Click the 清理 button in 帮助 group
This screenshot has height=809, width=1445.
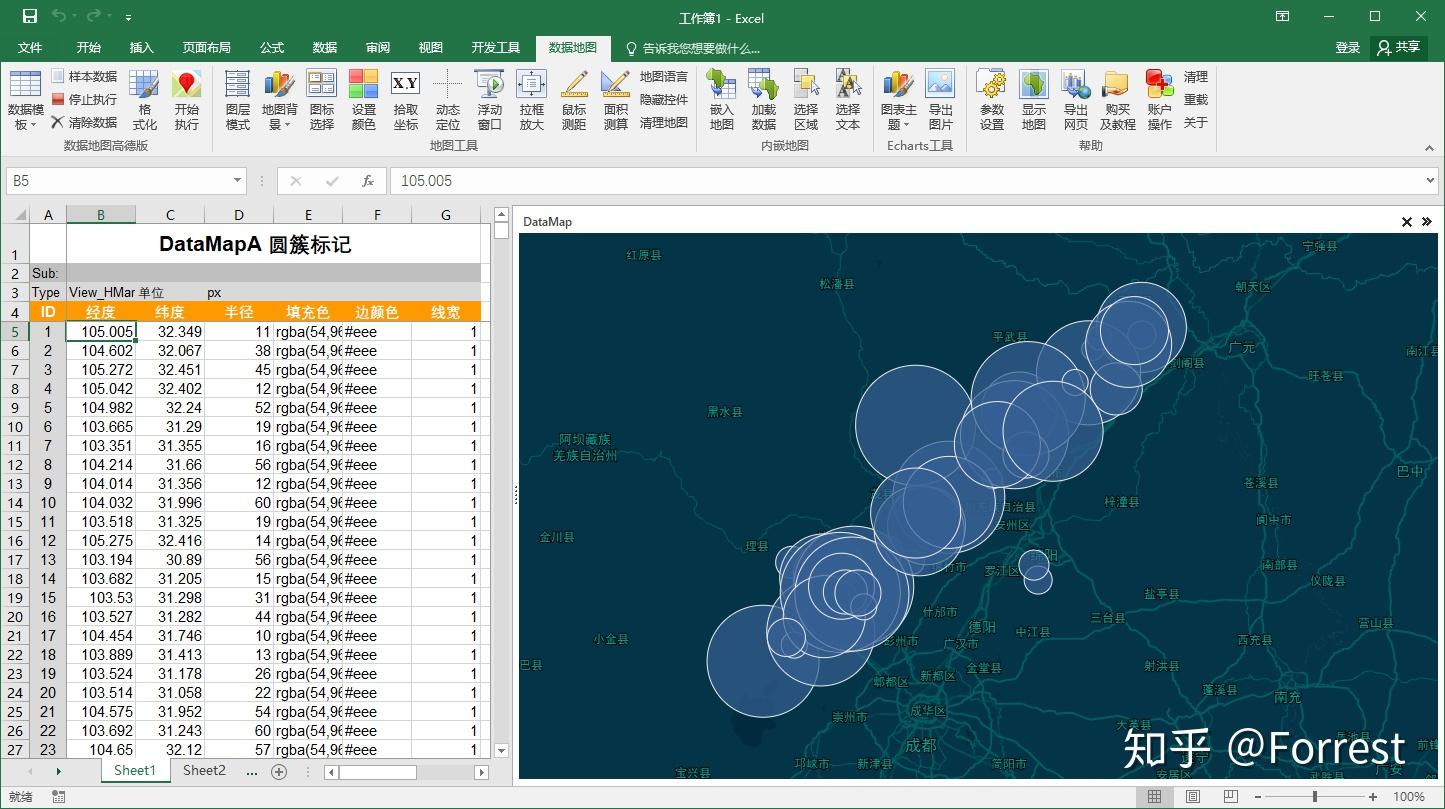pyautogui.click(x=1196, y=77)
